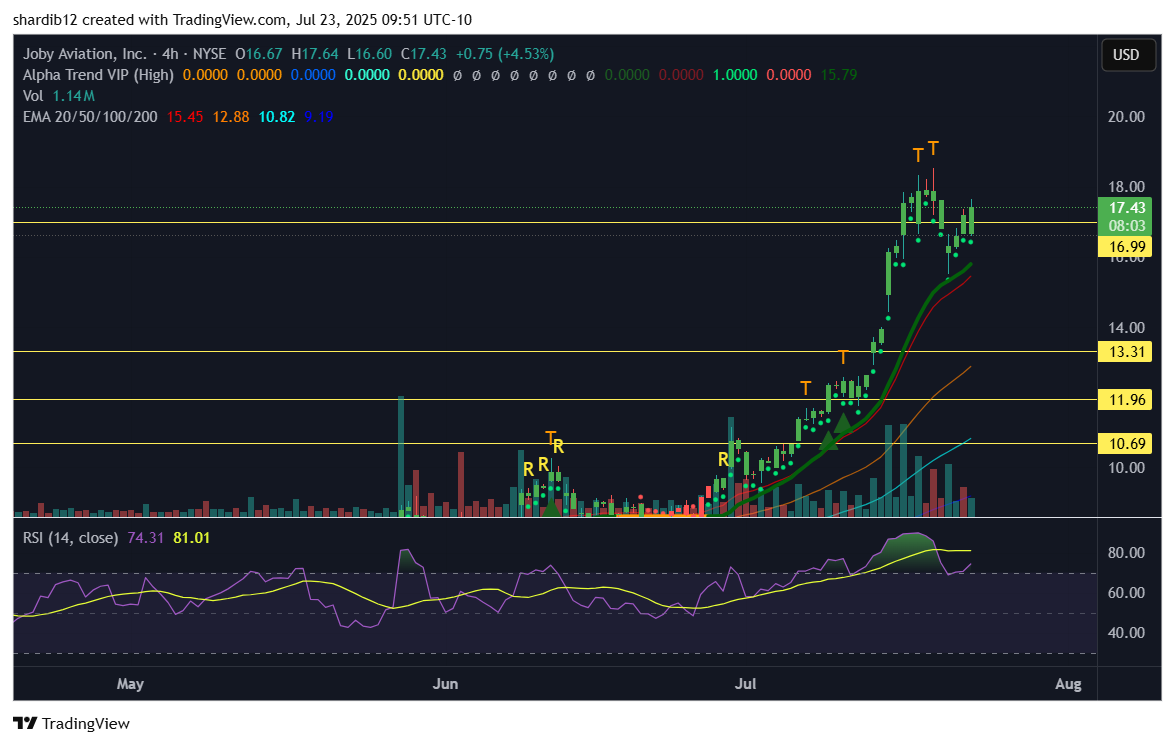Click the Alpha Trend VIP (High) indicator label

98,75
